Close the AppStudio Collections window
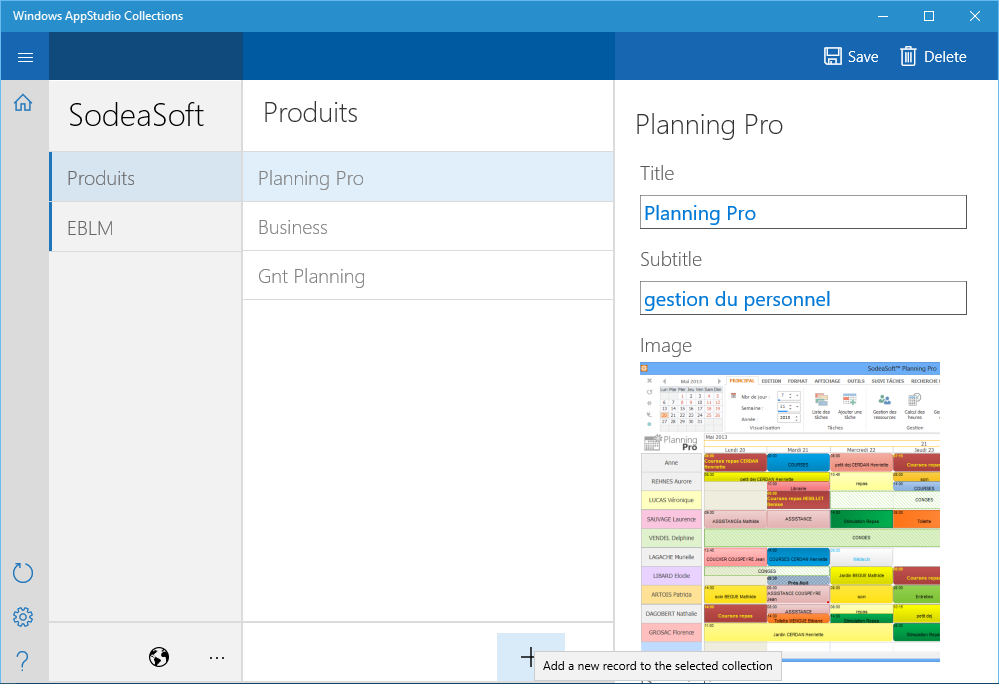999x684 pixels. (x=975, y=16)
